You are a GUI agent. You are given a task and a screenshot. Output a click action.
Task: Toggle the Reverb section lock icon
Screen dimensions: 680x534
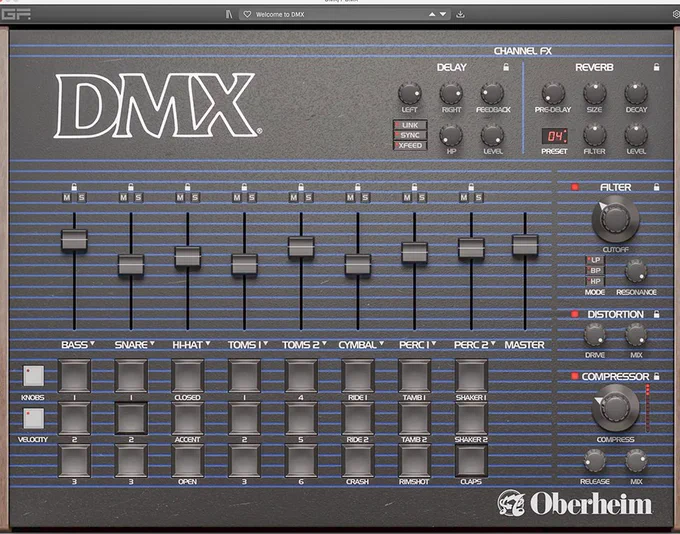coord(657,67)
